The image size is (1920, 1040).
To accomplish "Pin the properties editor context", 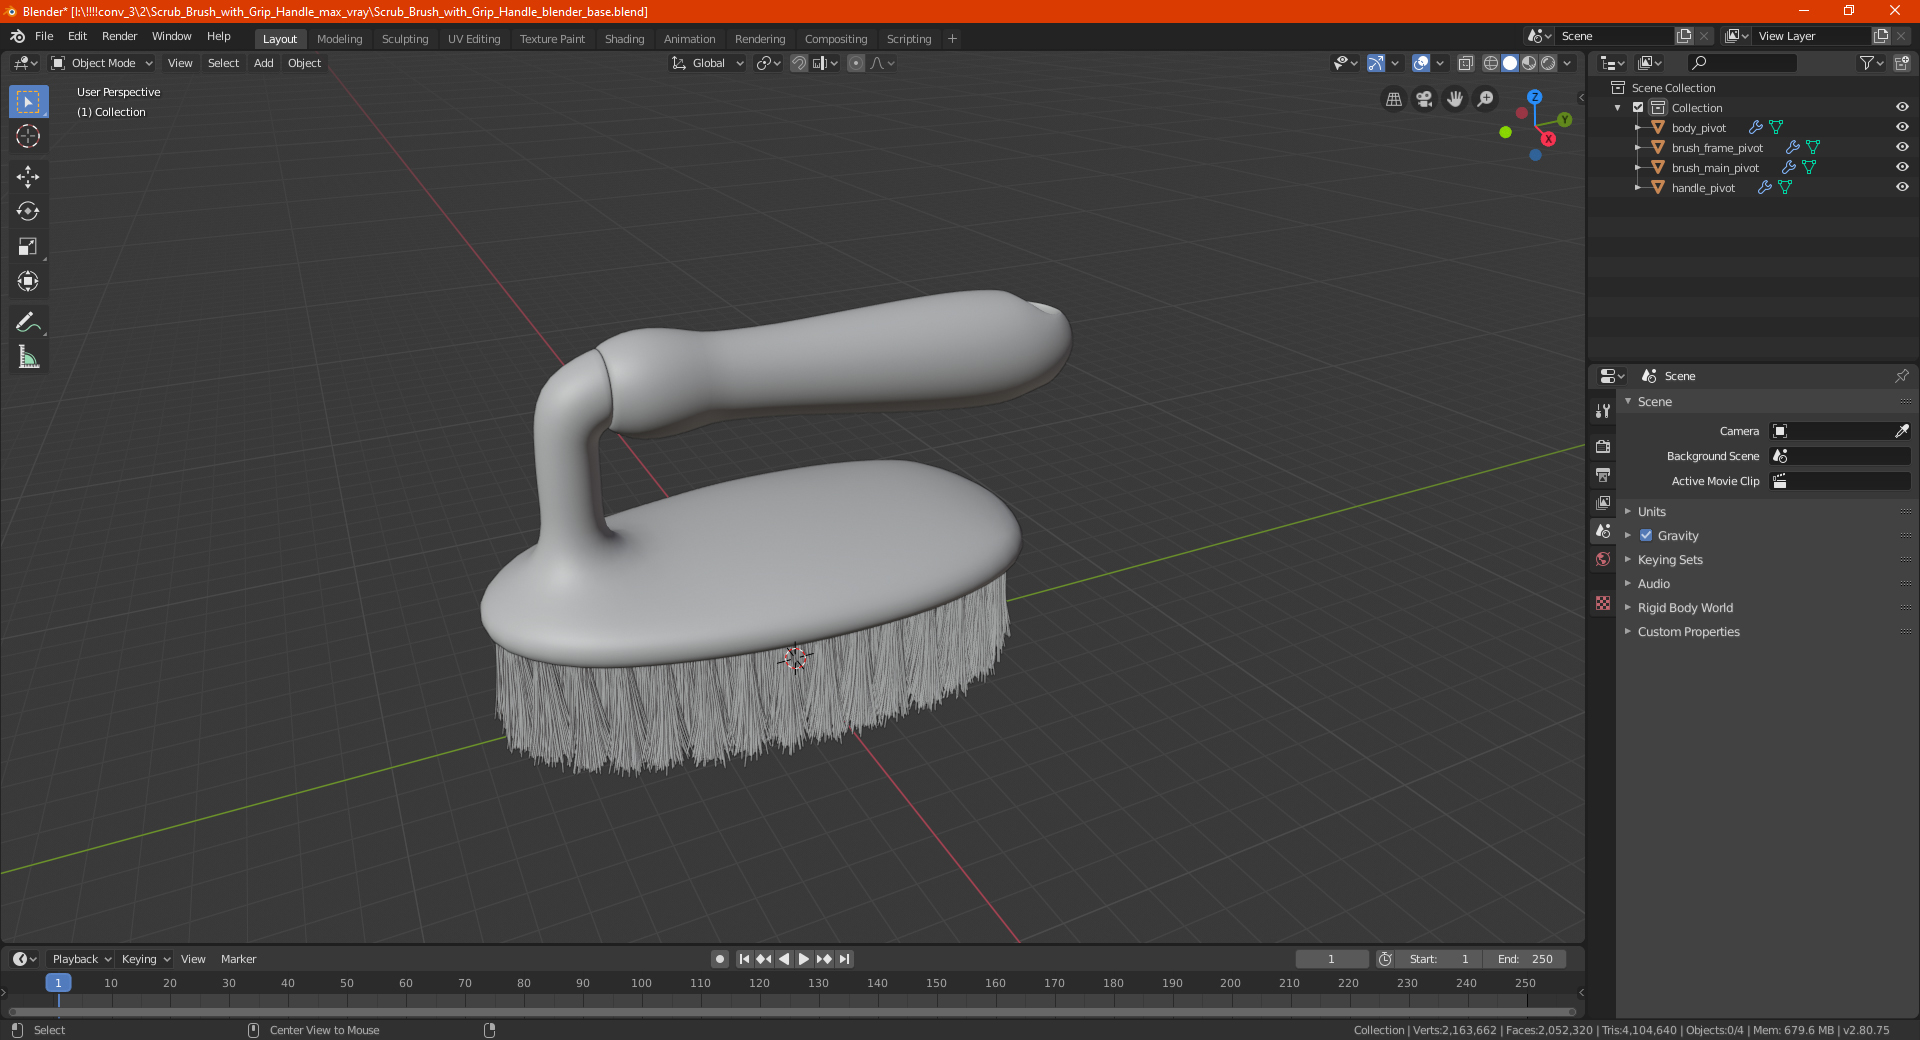I will pyautogui.click(x=1901, y=376).
